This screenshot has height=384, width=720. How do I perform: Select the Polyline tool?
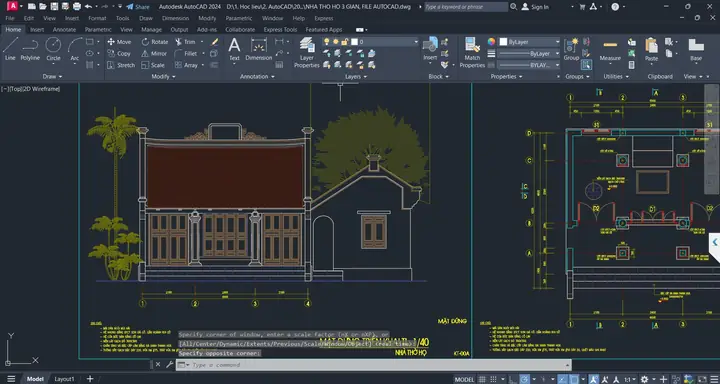(30, 49)
